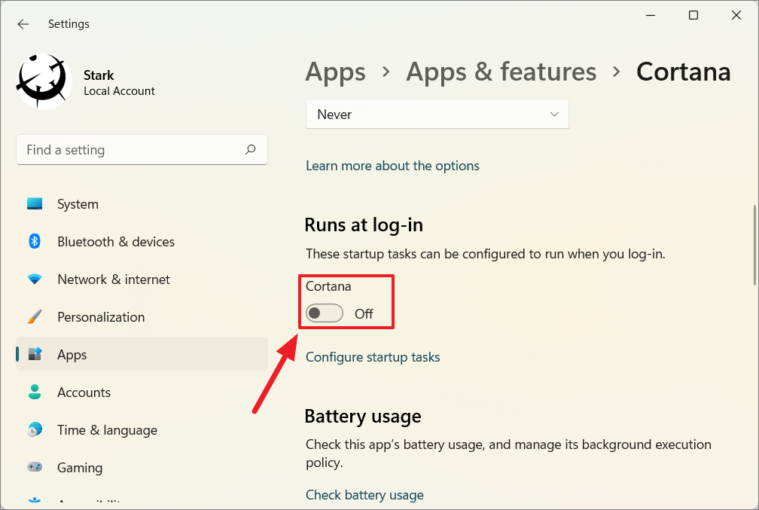Open Configure startup tasks link

coord(373,357)
